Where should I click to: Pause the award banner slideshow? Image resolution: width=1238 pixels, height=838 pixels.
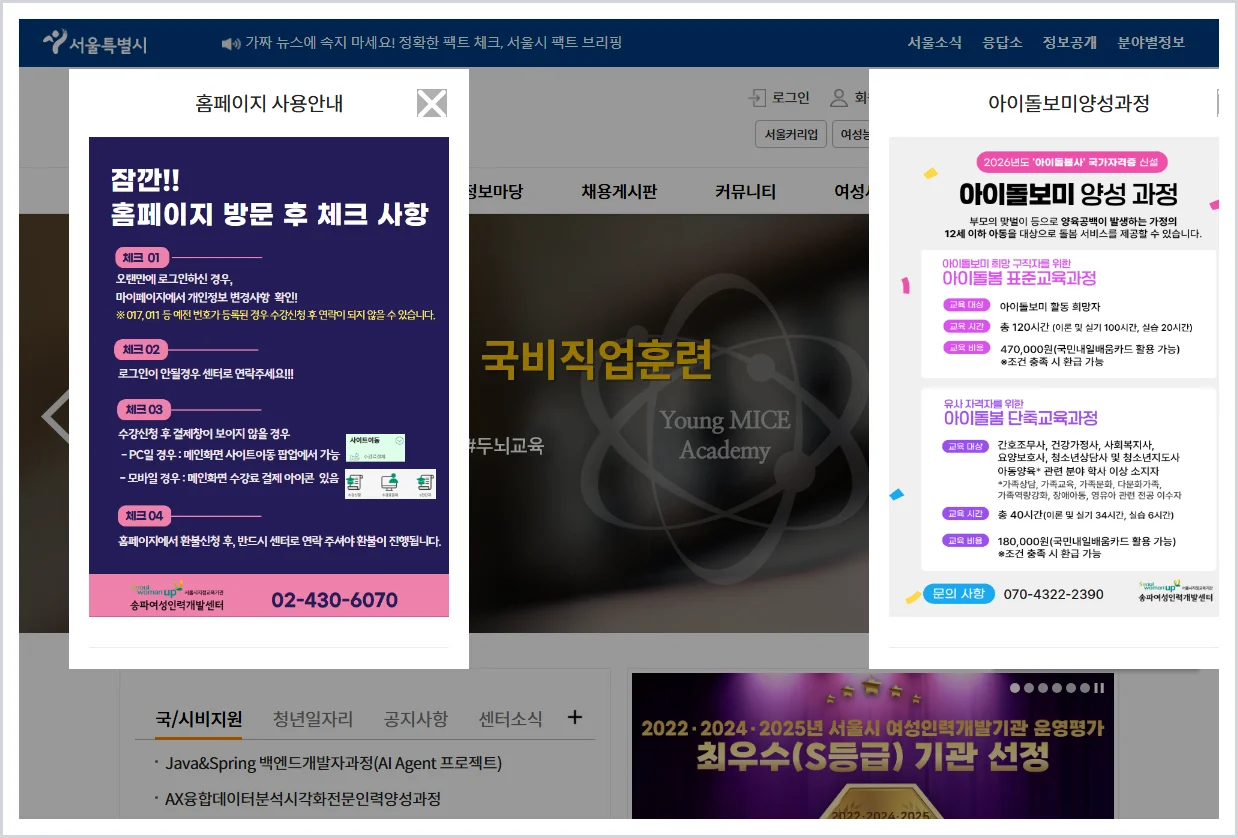pos(1099,688)
